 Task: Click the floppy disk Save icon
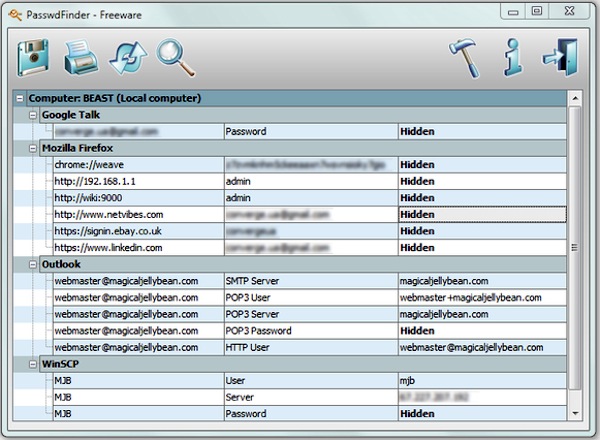coord(33,57)
